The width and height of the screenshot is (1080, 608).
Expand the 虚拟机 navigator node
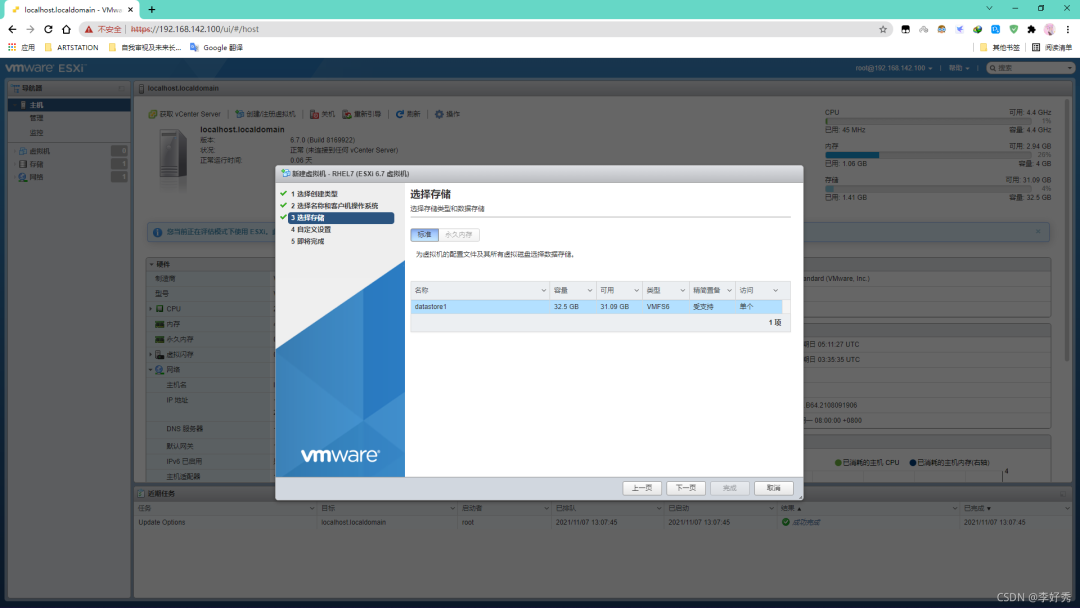click(14, 151)
